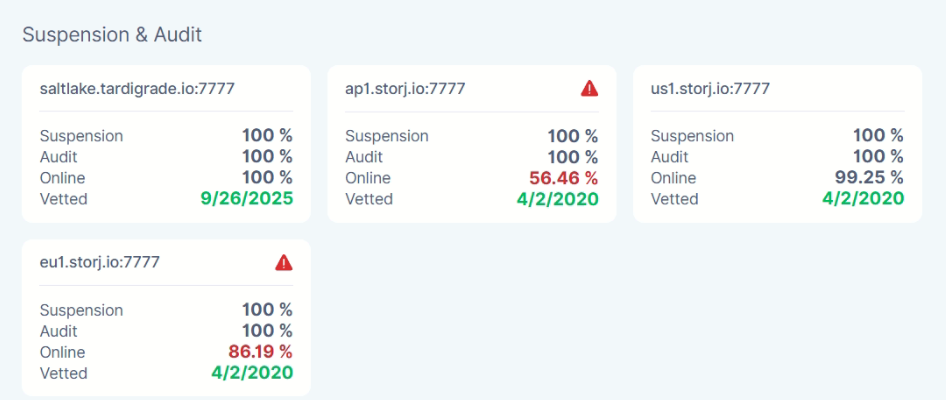Select ap1.storj.io:7777 satellite title
946x400 pixels.
pyautogui.click(x=405, y=89)
